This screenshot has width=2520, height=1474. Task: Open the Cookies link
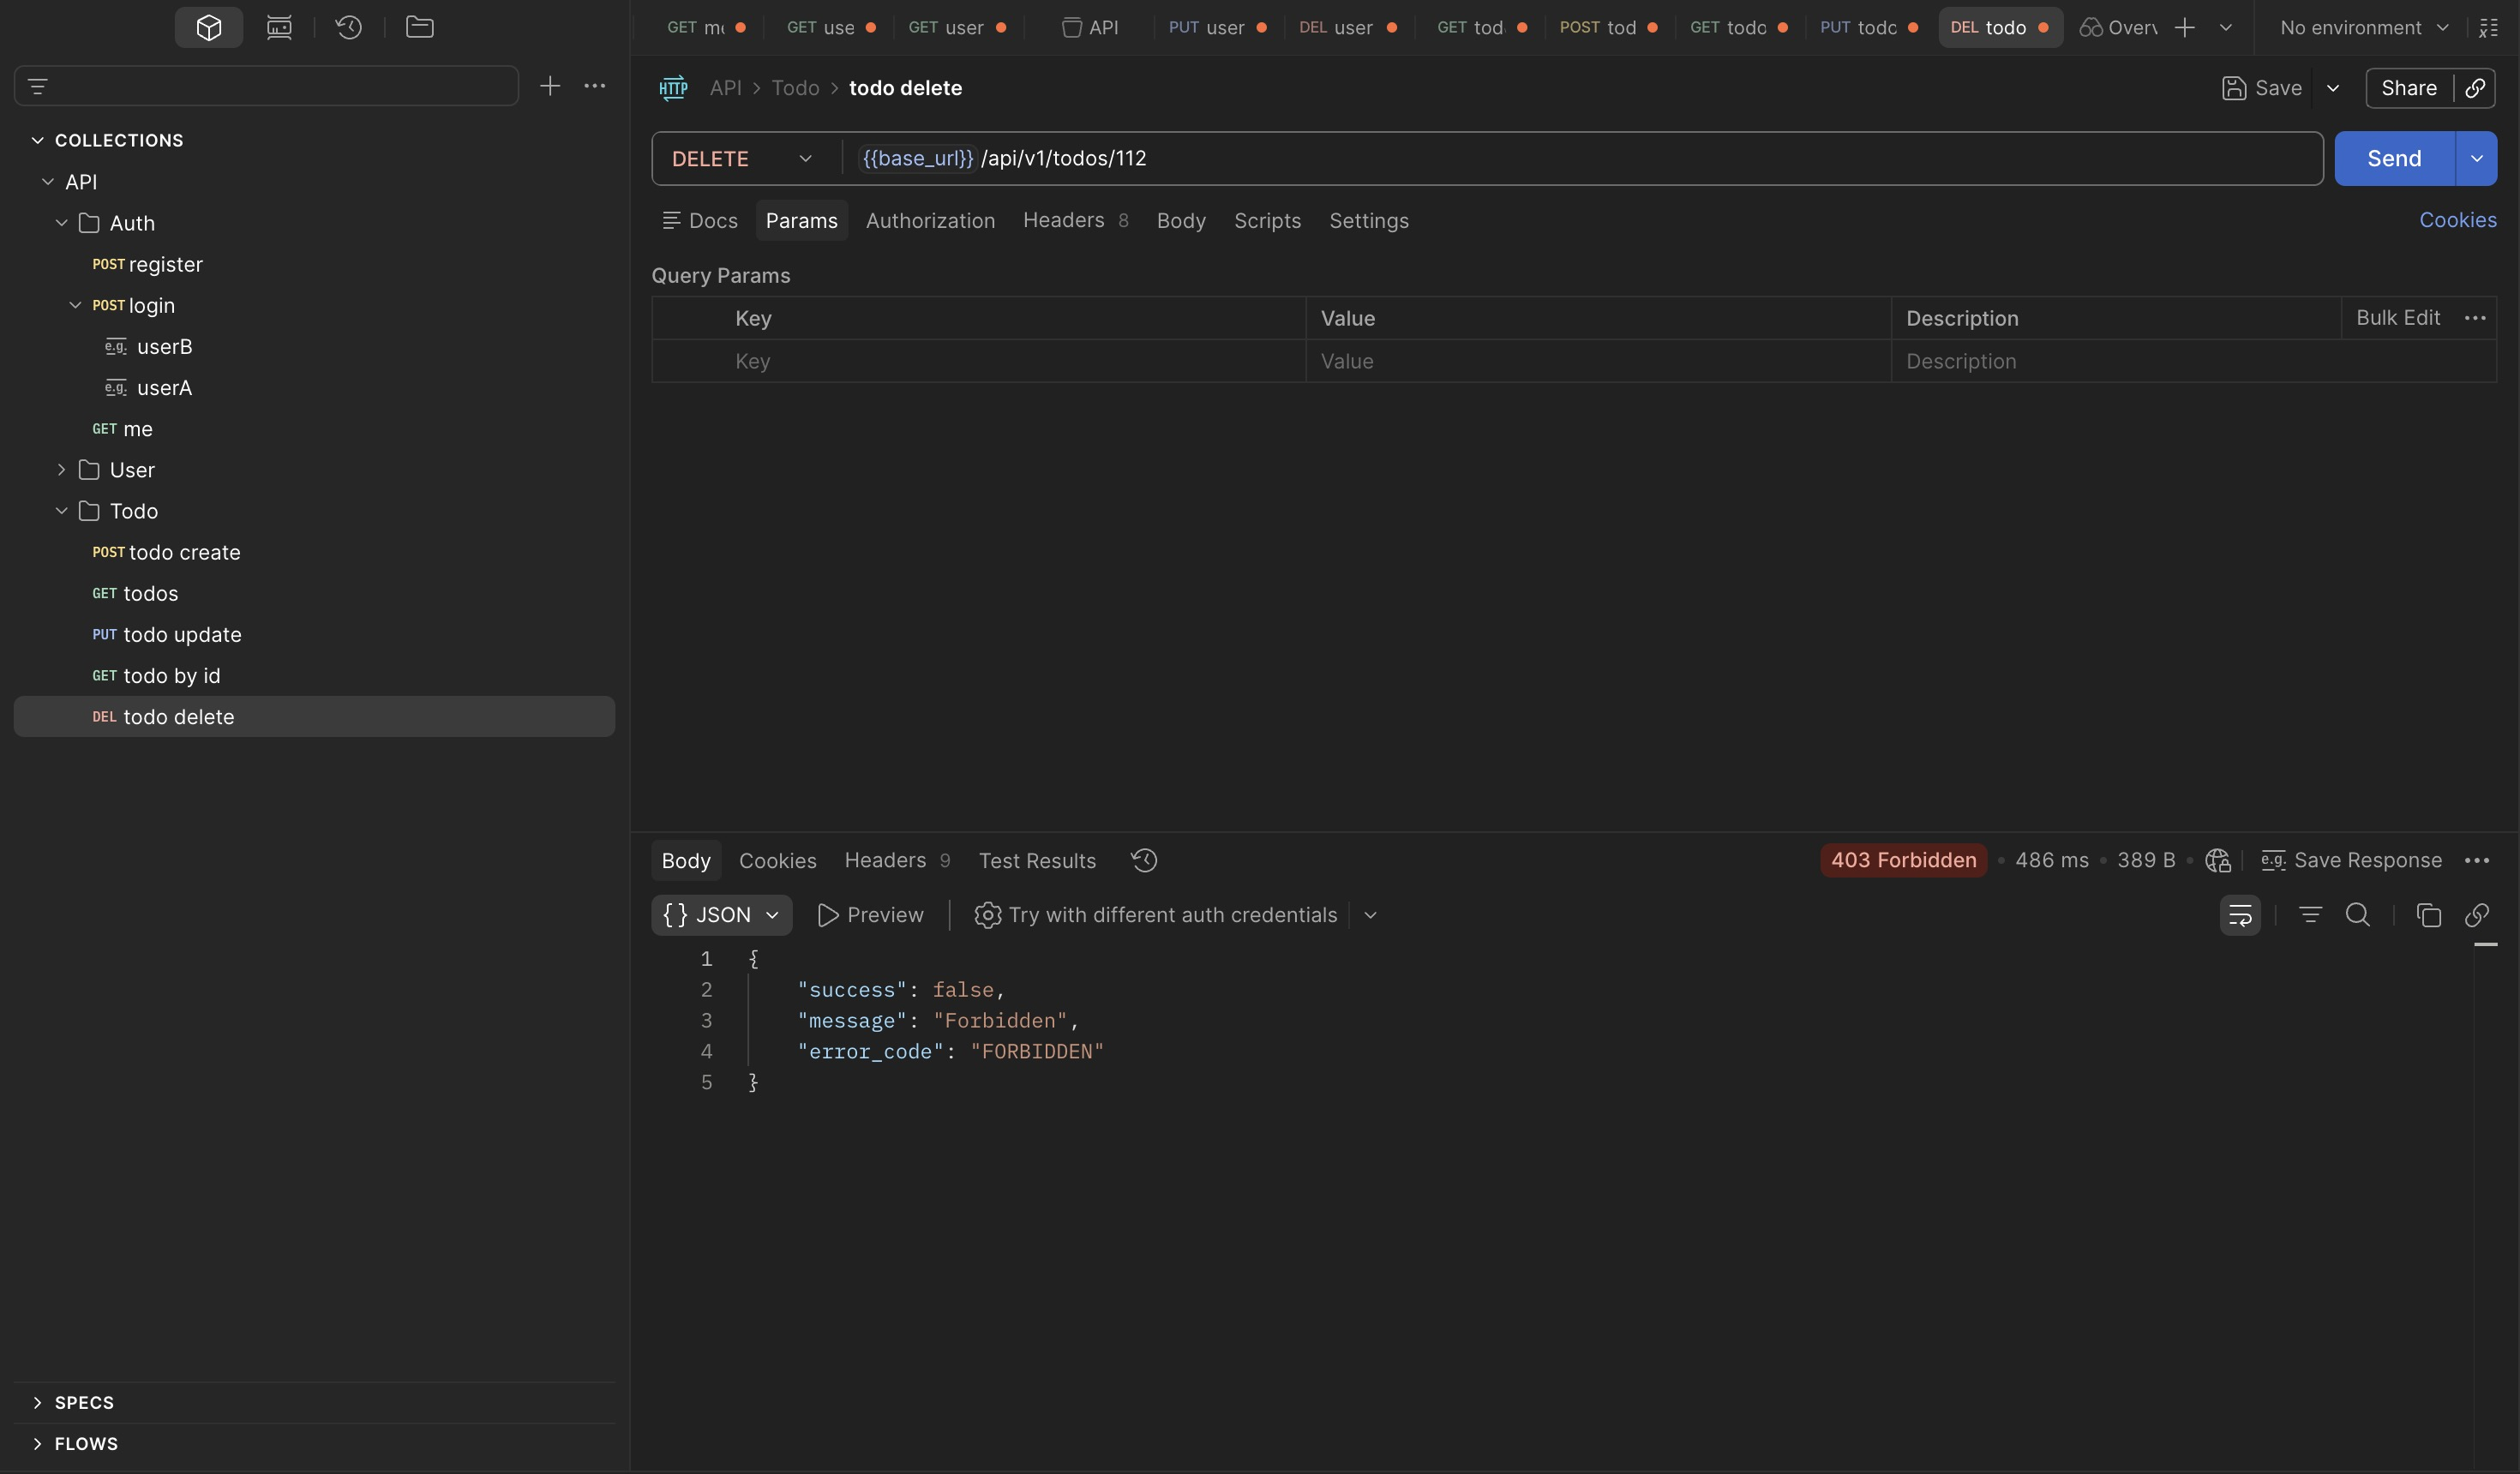click(2457, 220)
